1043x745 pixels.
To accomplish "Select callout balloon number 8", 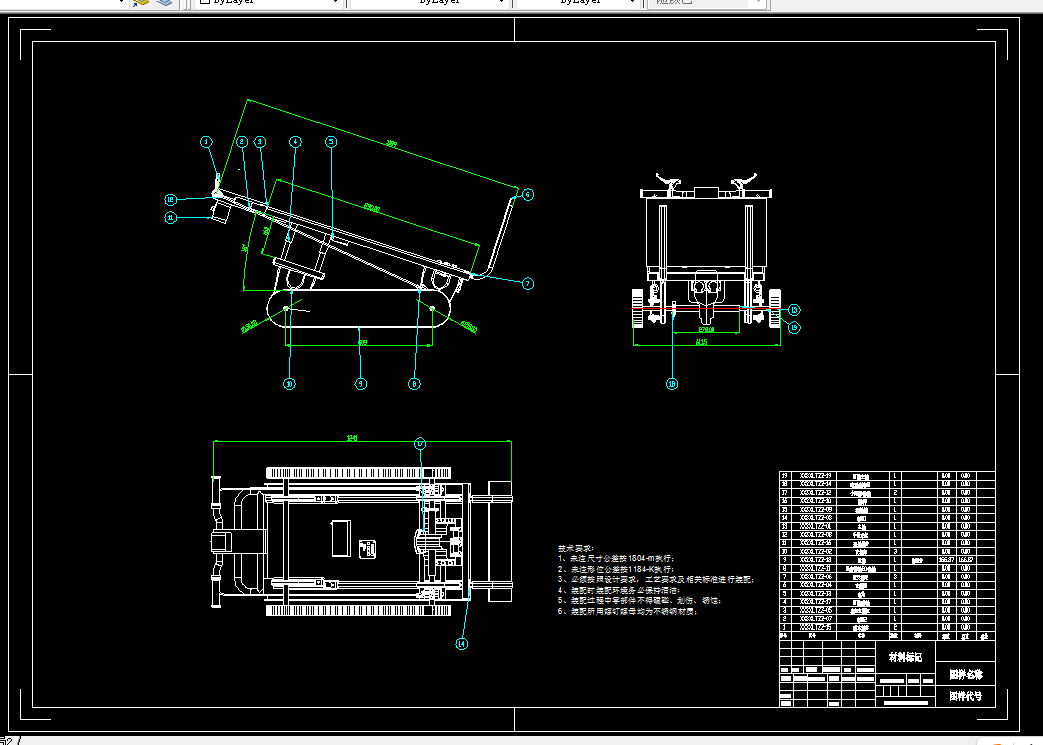I will pyautogui.click(x=414, y=384).
